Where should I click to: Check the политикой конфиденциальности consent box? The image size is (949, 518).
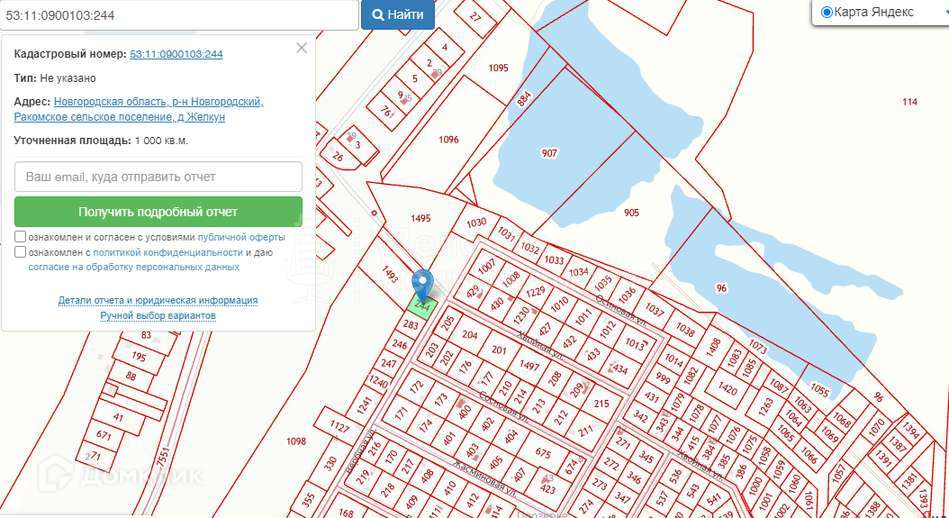[x=20, y=252]
